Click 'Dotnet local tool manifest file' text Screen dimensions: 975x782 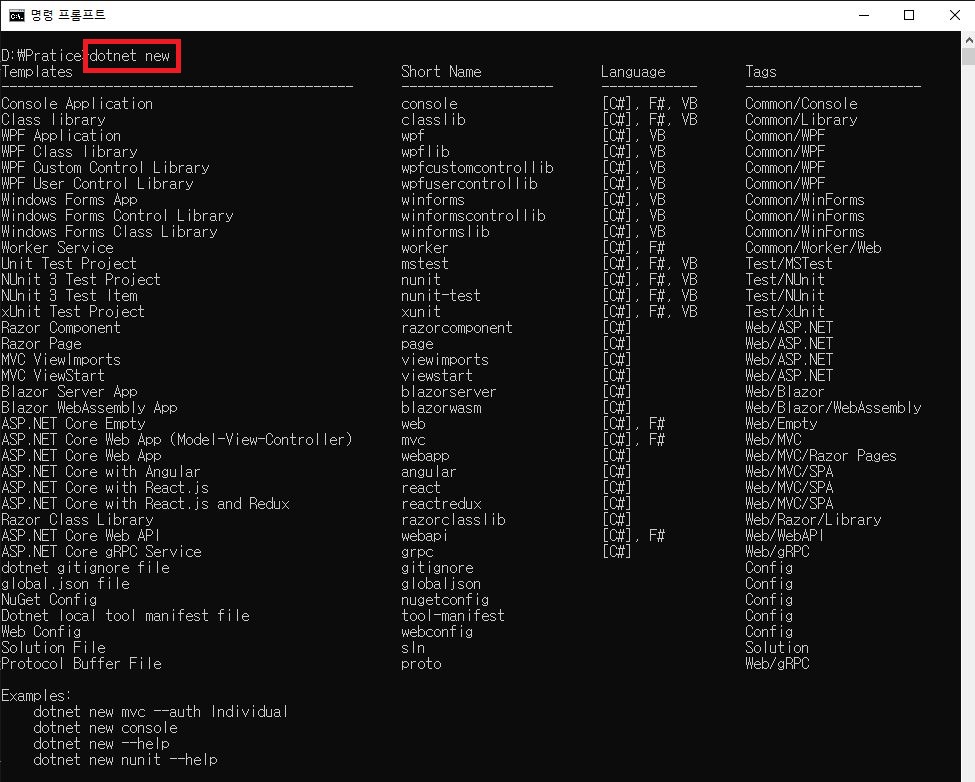click(125, 615)
